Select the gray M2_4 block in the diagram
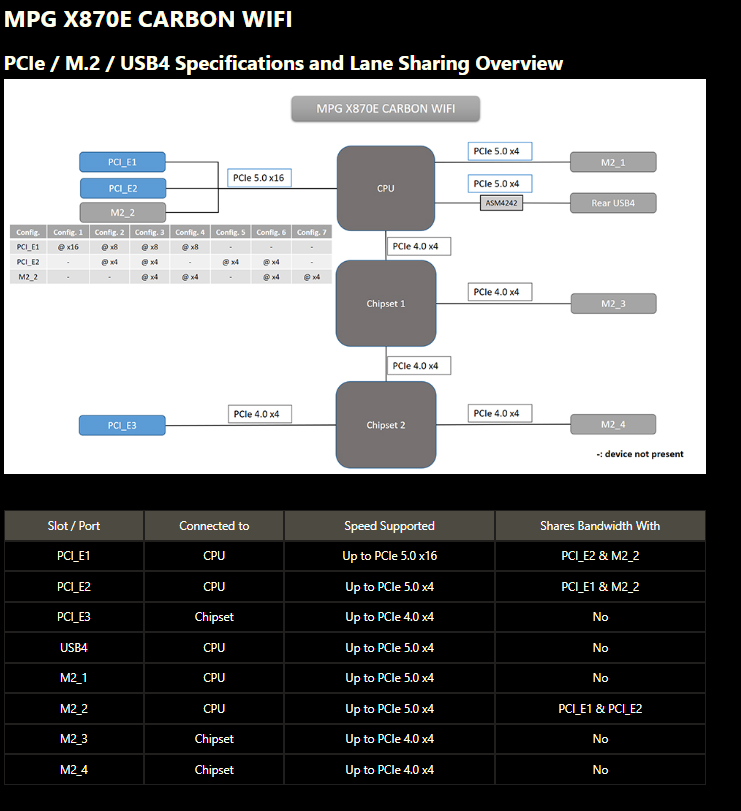The height and width of the screenshot is (811, 741). [x=613, y=424]
